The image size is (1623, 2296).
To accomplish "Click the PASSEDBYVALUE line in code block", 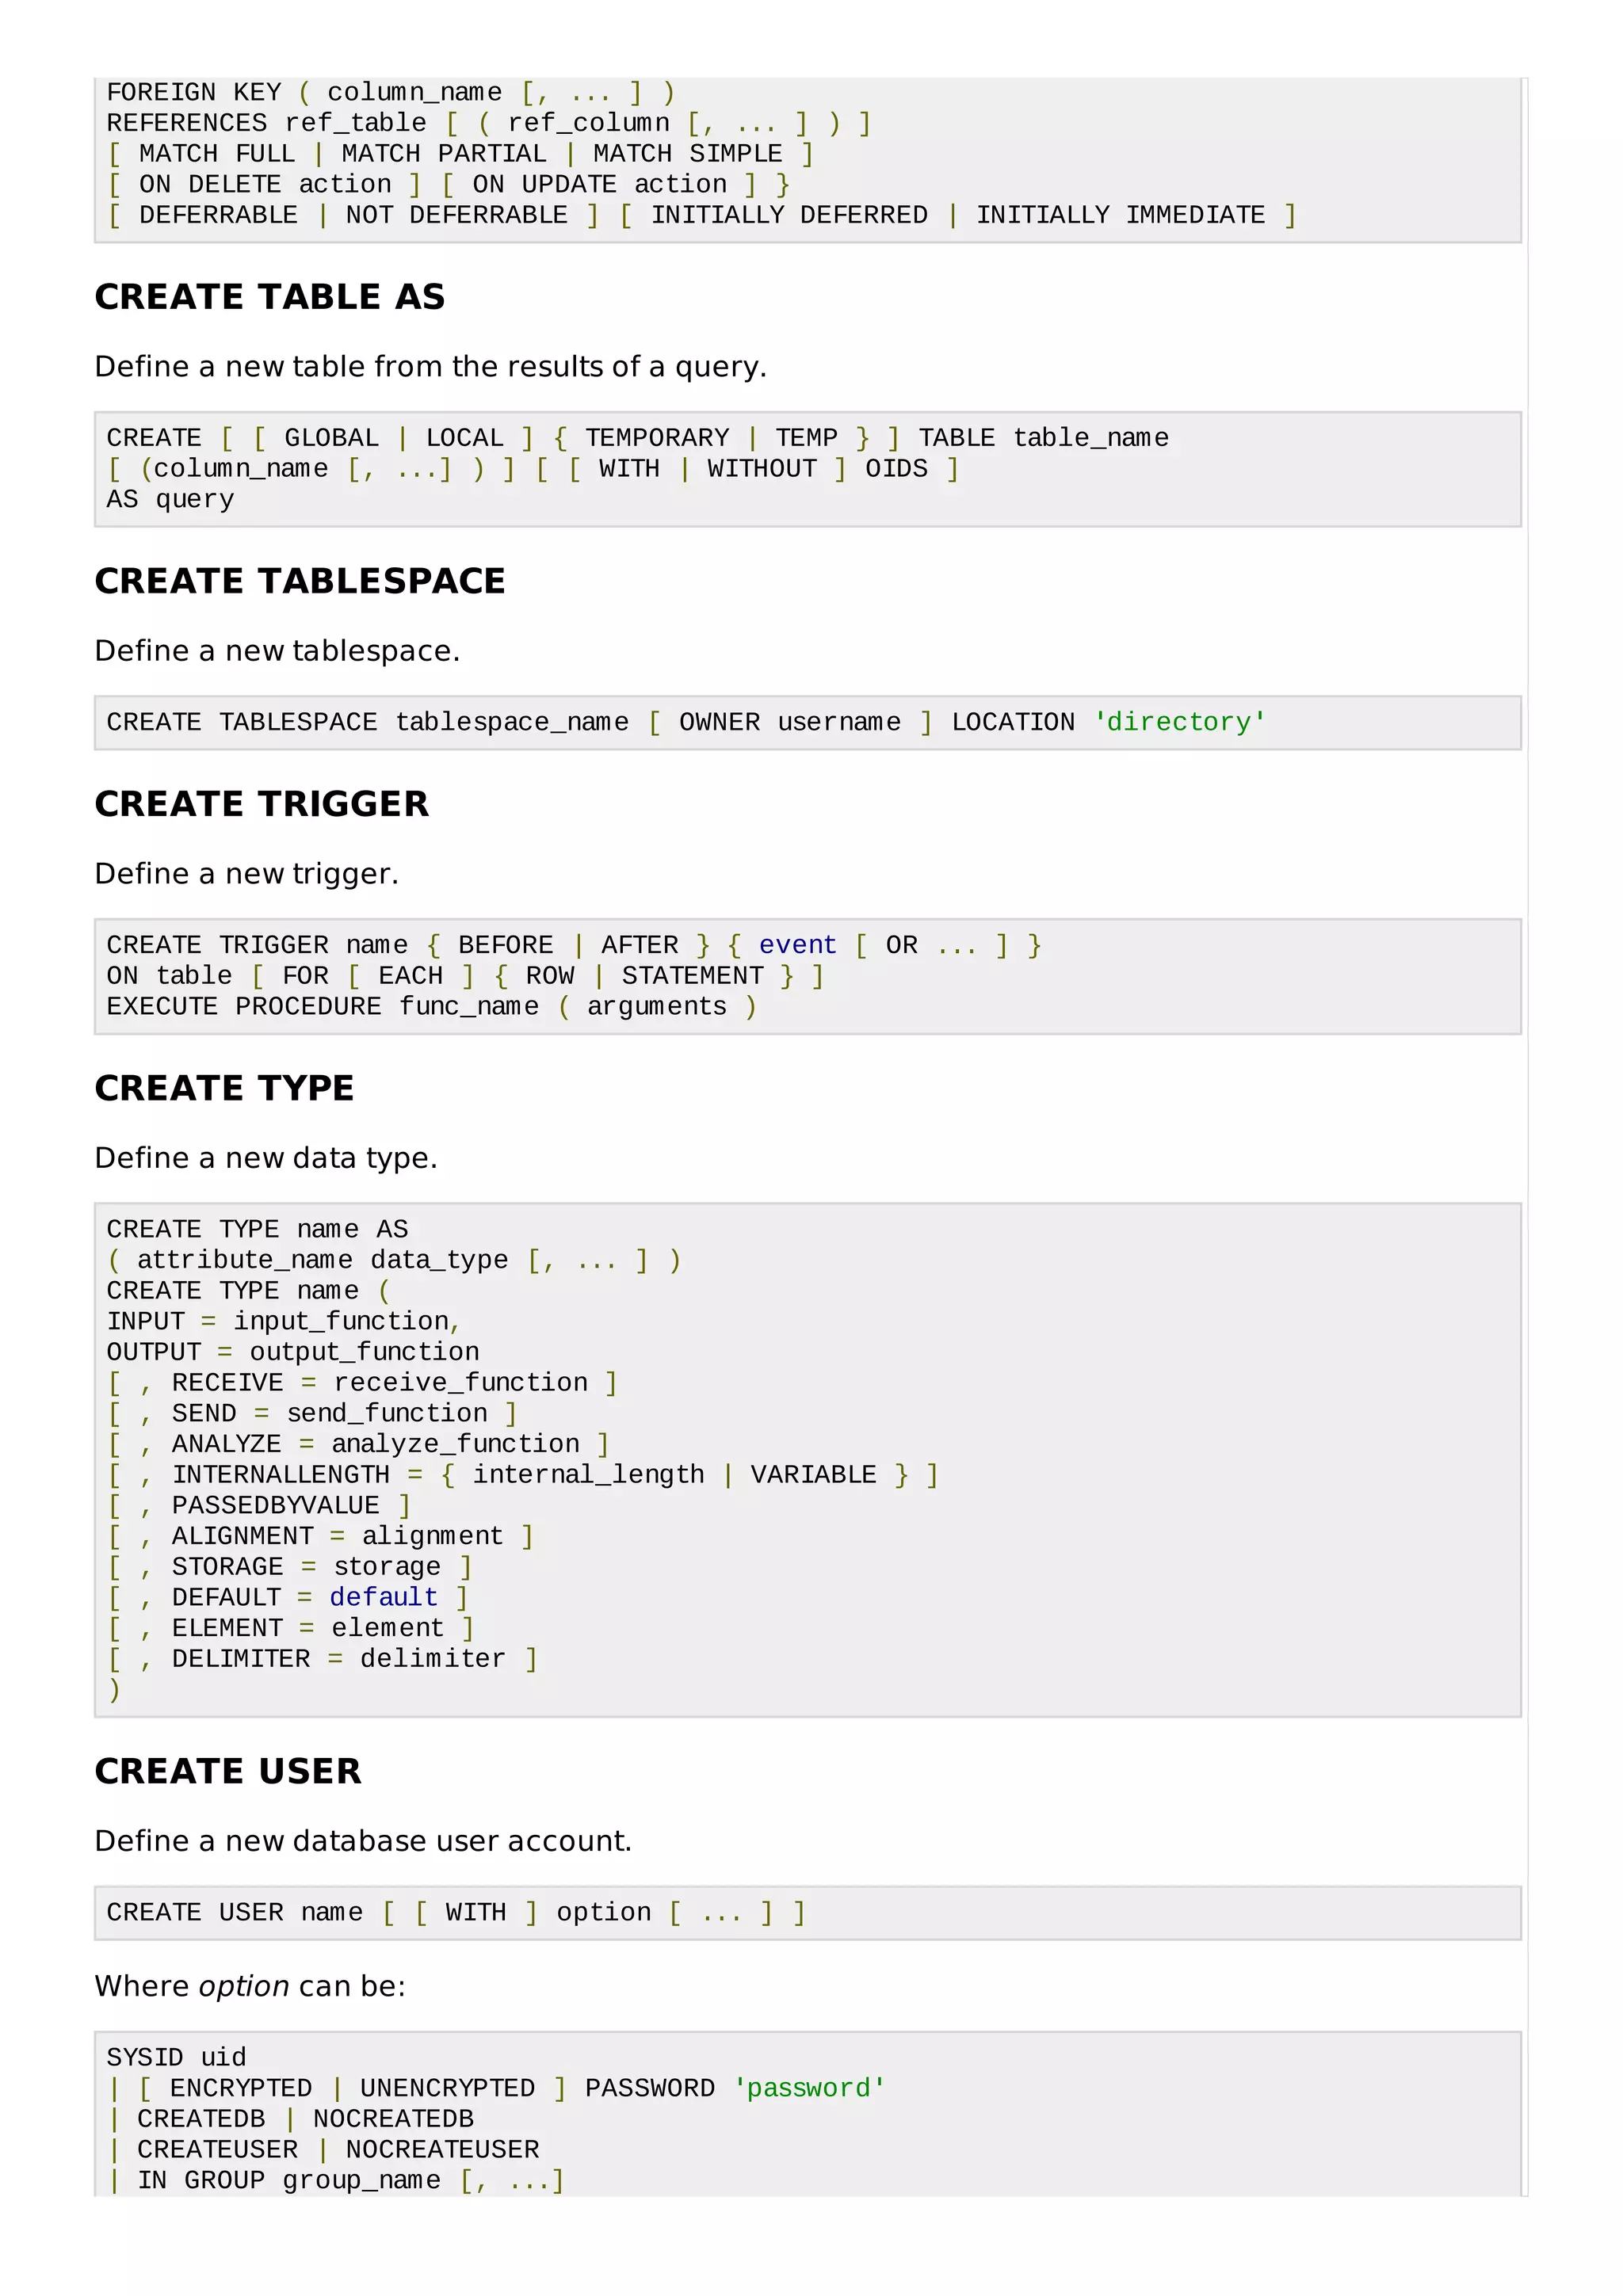I will [x=275, y=1505].
